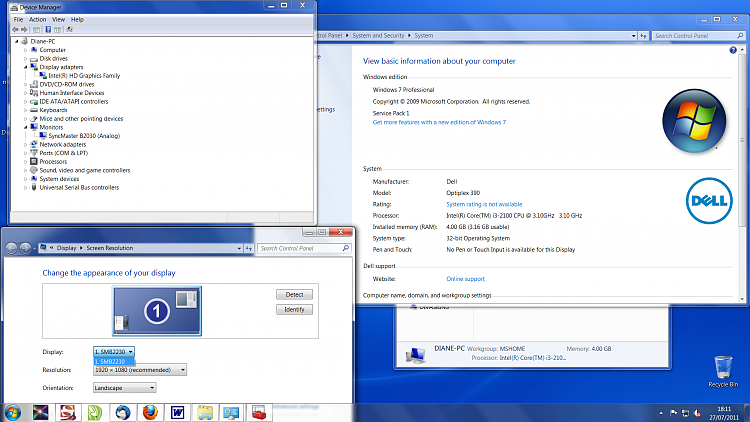The width and height of the screenshot is (750, 422).
Task: Click Control Panel display taskbar icon
Action: pyautogui.click(x=232, y=412)
